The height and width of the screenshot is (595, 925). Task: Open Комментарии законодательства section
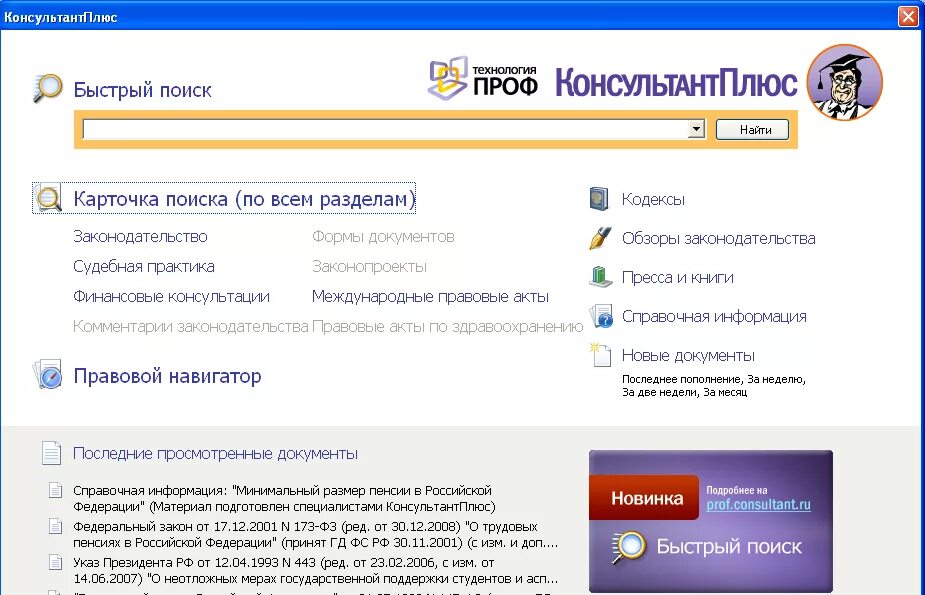[191, 326]
